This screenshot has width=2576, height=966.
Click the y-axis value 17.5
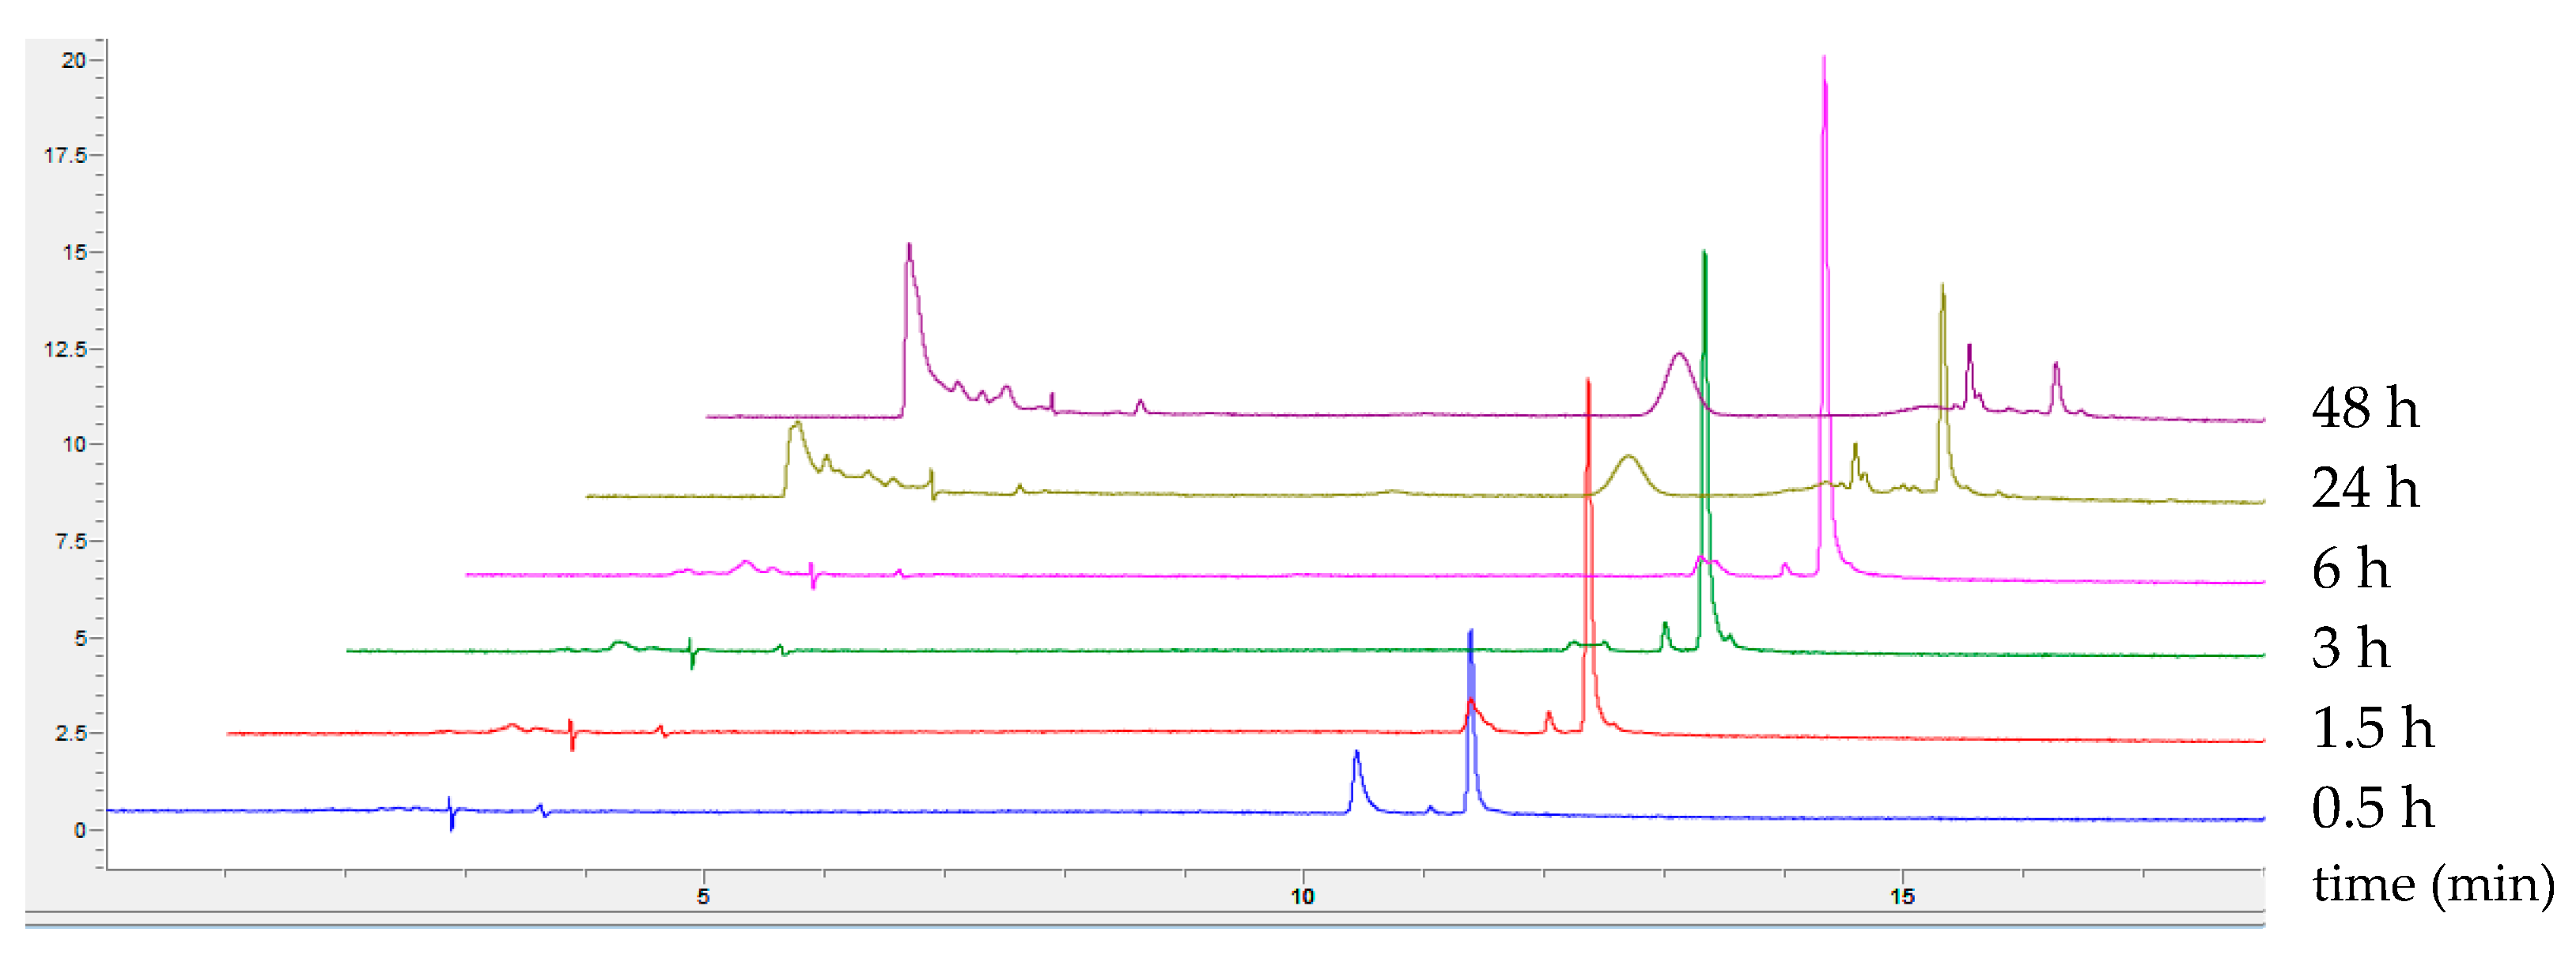(65, 155)
